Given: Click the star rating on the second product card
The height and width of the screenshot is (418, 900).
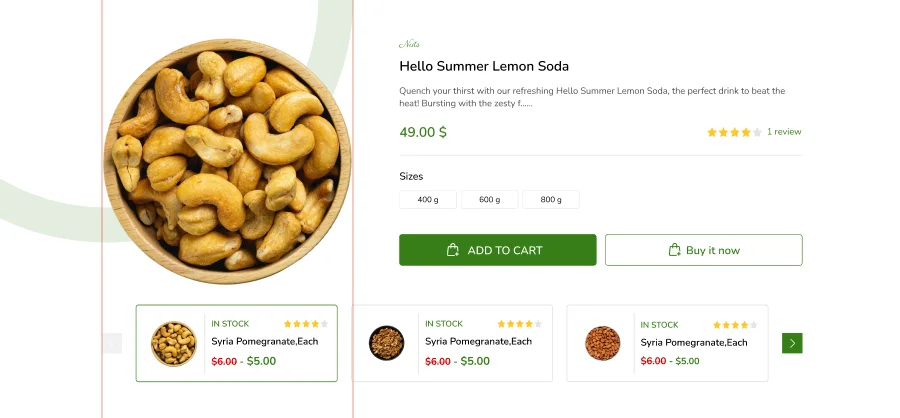Looking at the screenshot, I should tap(519, 324).
